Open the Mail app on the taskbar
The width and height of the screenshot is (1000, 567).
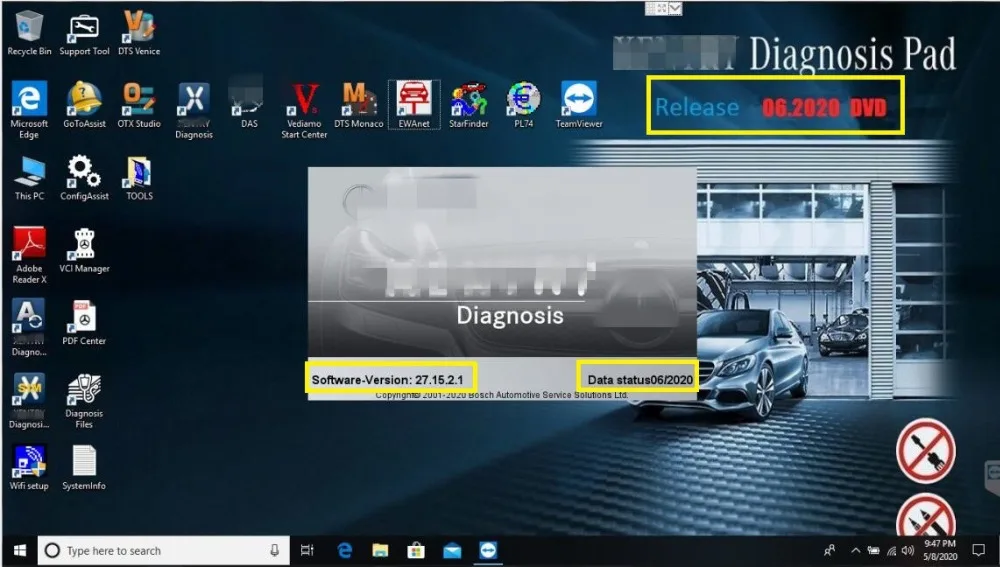click(x=452, y=550)
